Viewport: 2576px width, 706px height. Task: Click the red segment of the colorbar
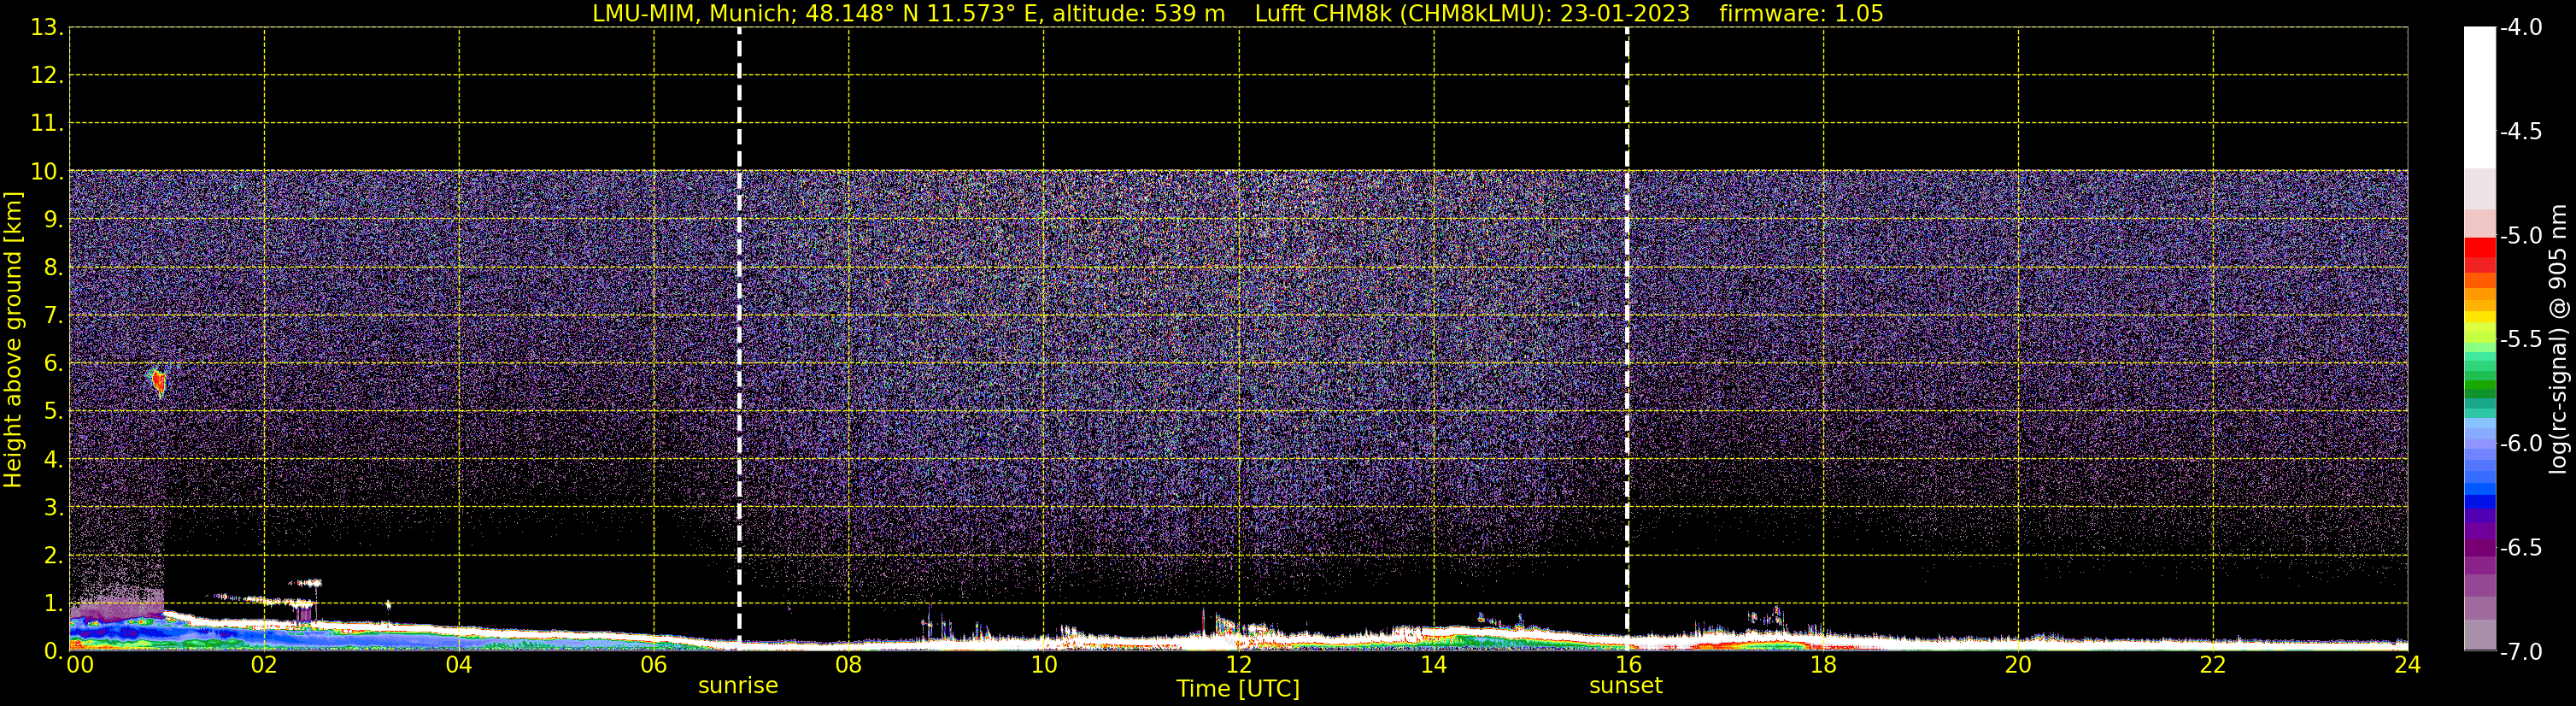2479,248
